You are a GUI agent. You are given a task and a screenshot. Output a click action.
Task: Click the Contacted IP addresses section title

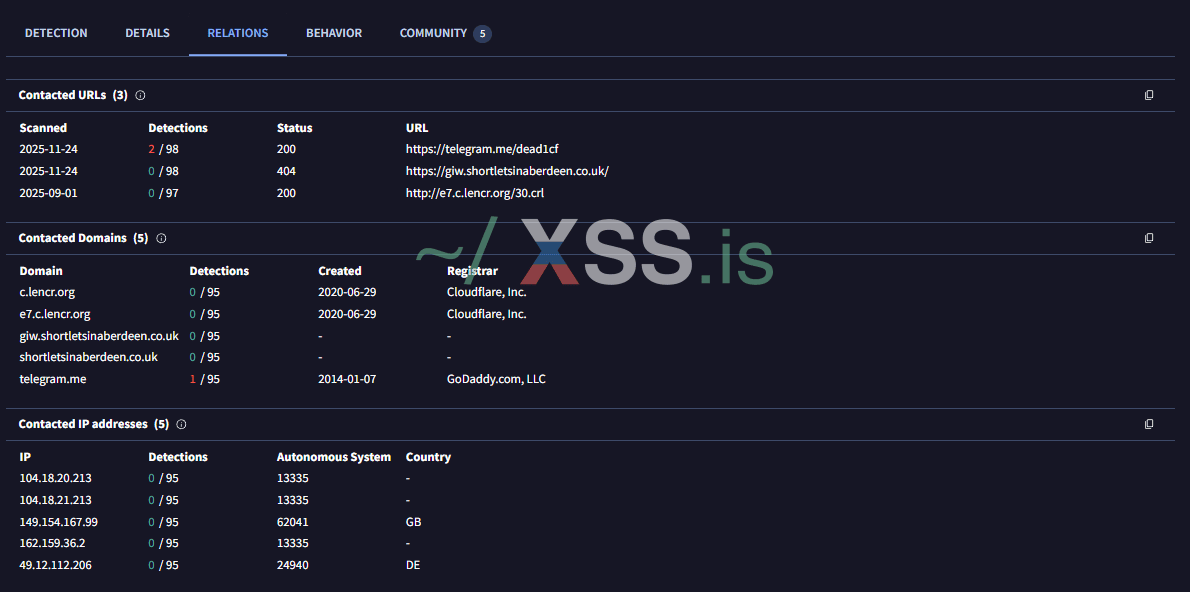pyautogui.click(x=93, y=424)
